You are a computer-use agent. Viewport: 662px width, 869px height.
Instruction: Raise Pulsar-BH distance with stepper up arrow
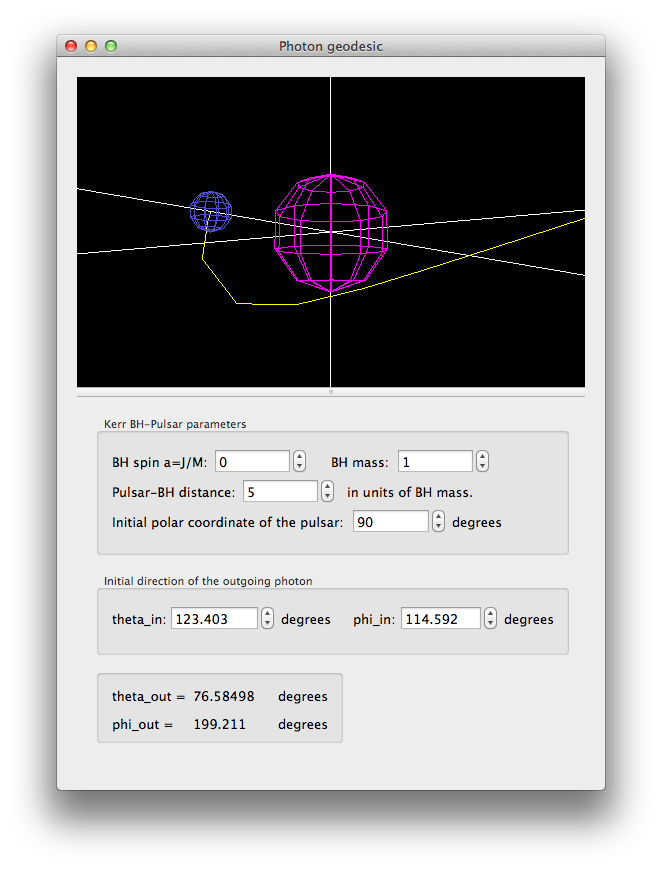pos(328,487)
